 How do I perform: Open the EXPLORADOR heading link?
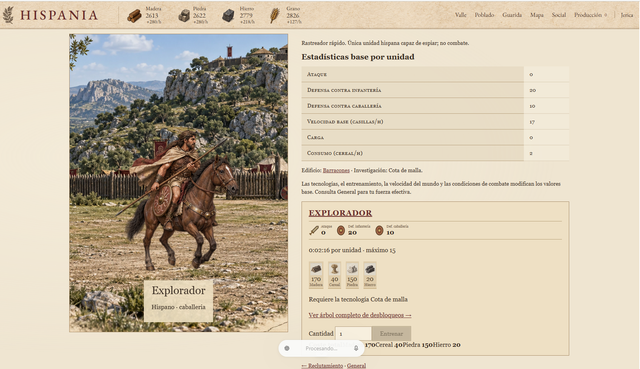point(340,213)
